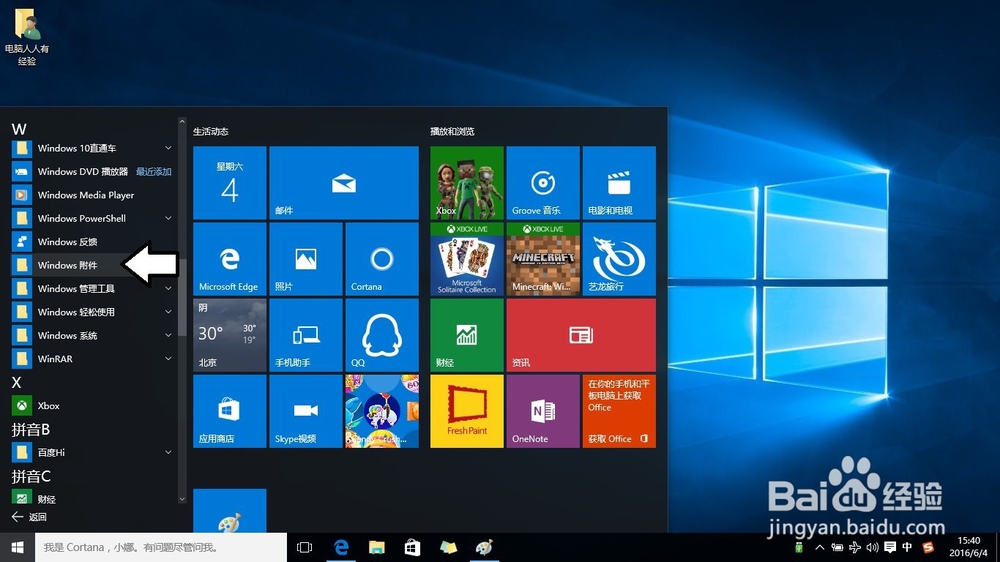Click the X letter heading

pos(17,382)
